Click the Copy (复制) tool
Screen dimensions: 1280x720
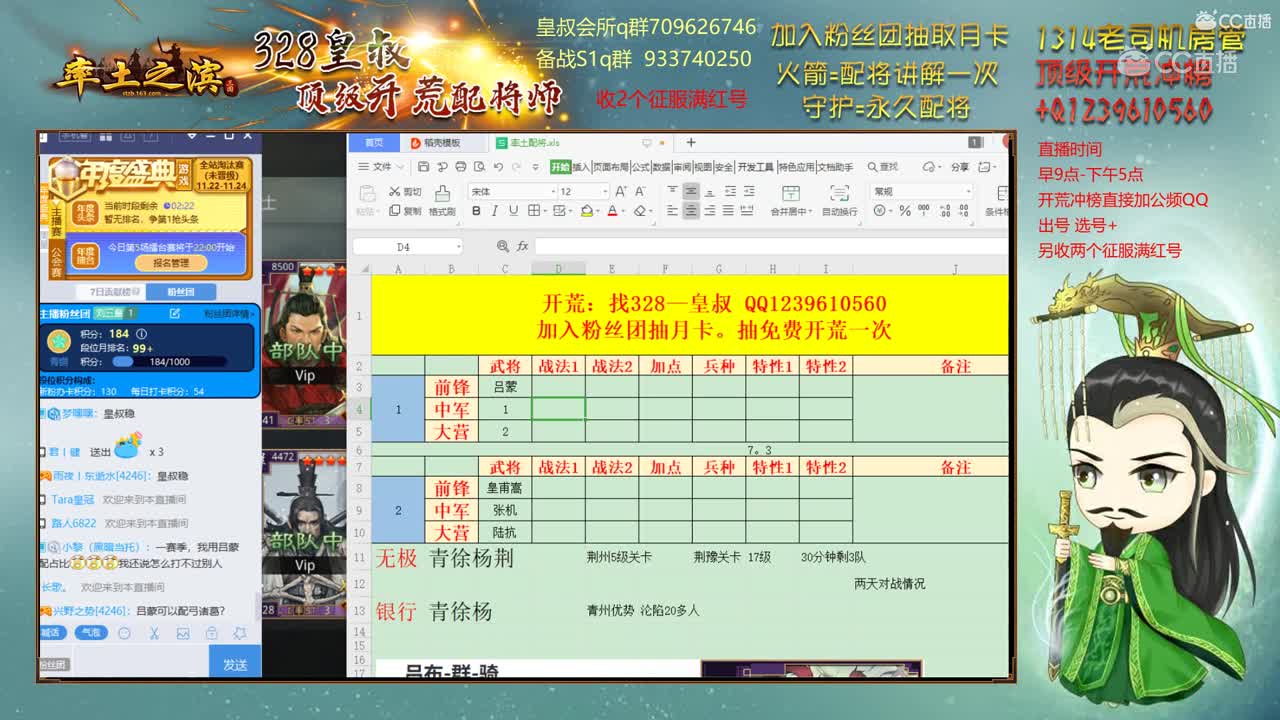click(x=405, y=210)
